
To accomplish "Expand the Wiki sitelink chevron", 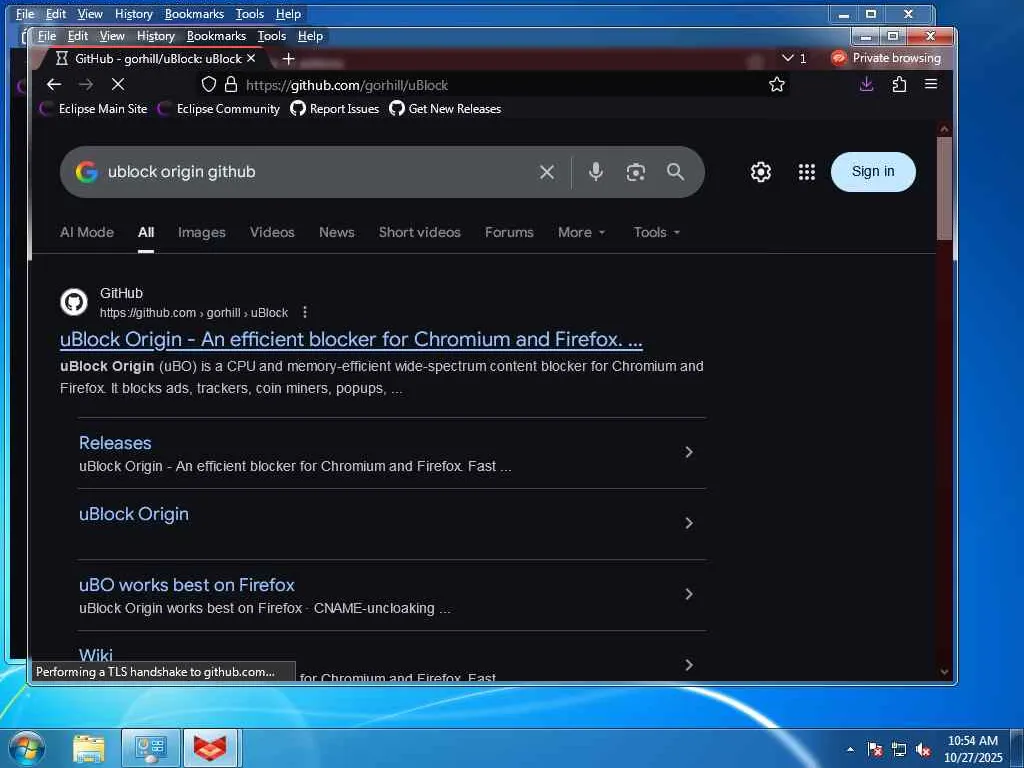I will [688, 665].
